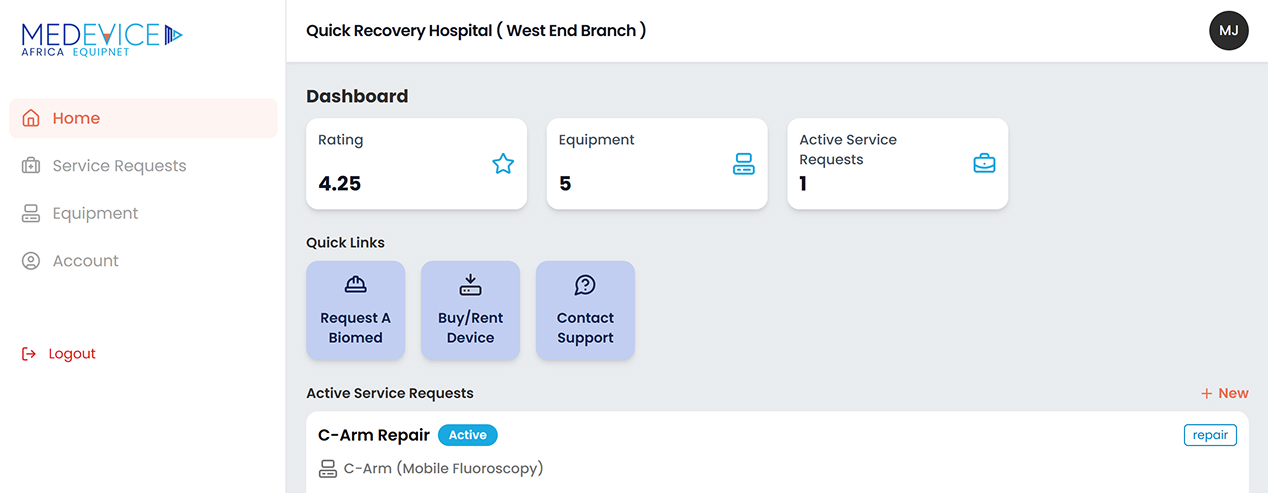
Task: Log out using the Logout link
Action: tap(72, 354)
